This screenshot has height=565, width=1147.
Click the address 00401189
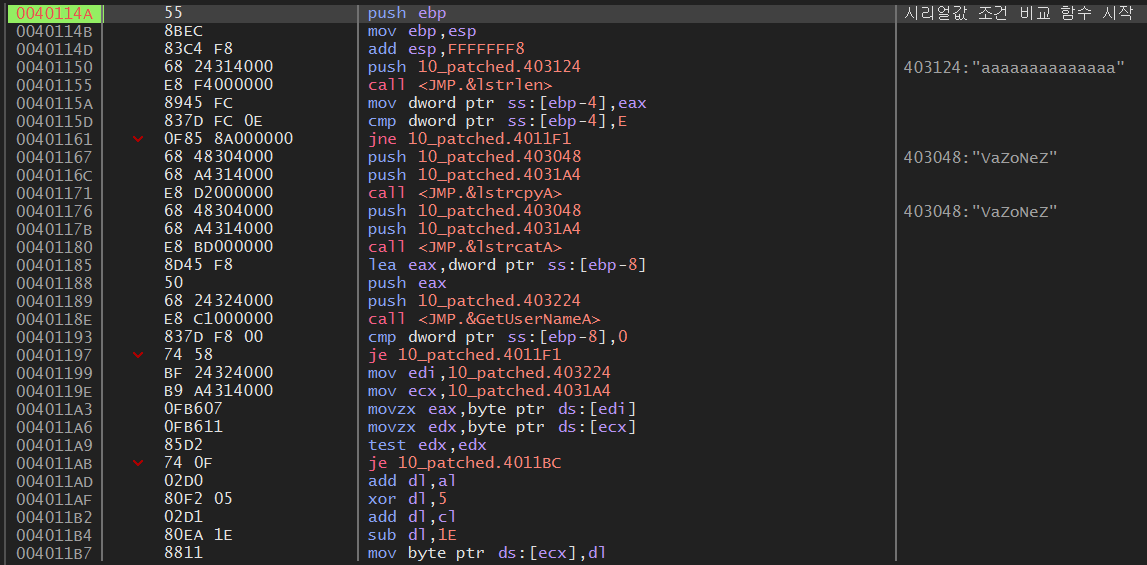click(x=52, y=301)
